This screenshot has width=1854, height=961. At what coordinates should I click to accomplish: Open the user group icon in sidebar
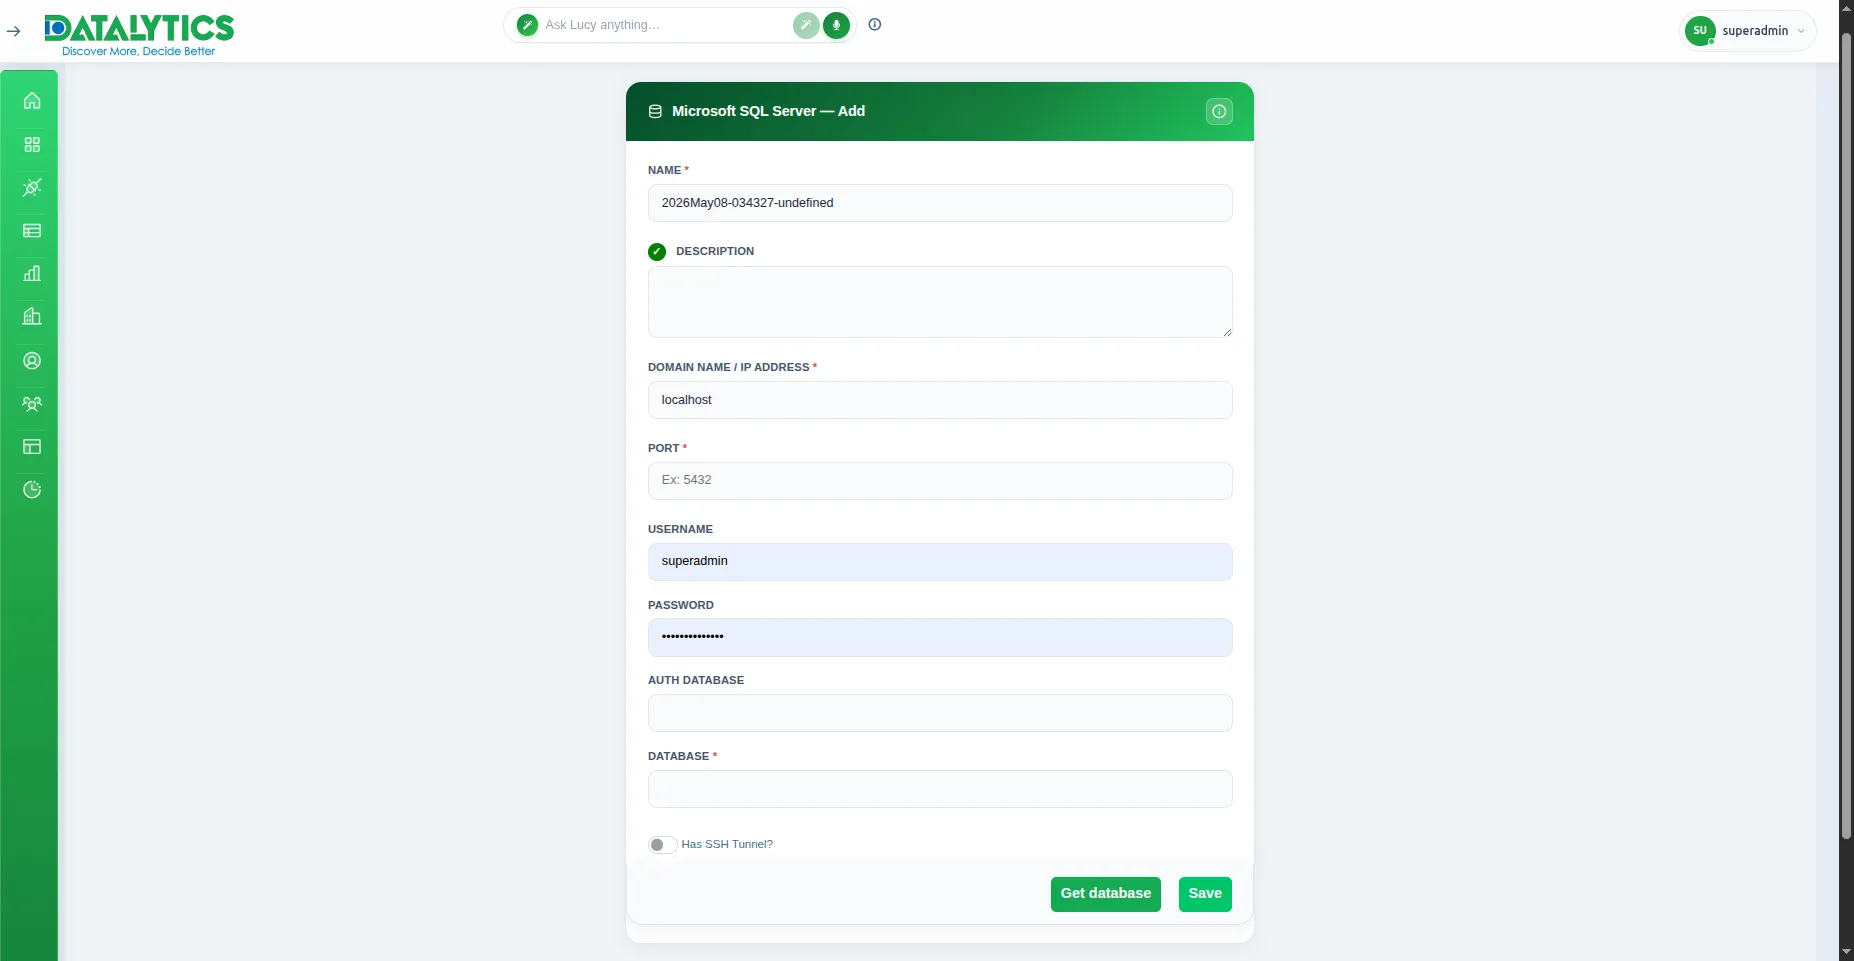(32, 404)
